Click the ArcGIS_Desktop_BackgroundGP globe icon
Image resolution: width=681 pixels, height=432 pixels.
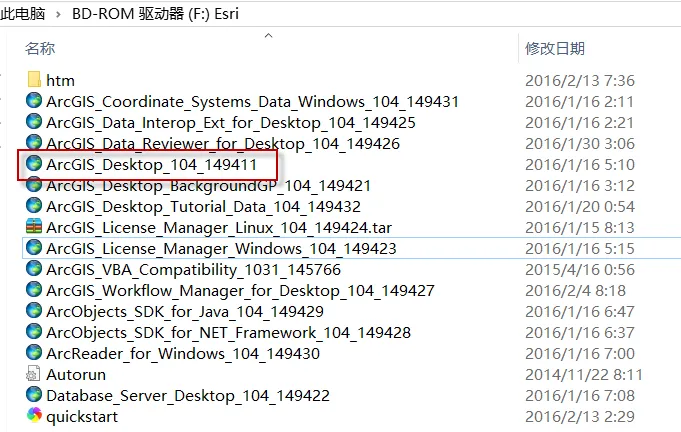[34, 185]
